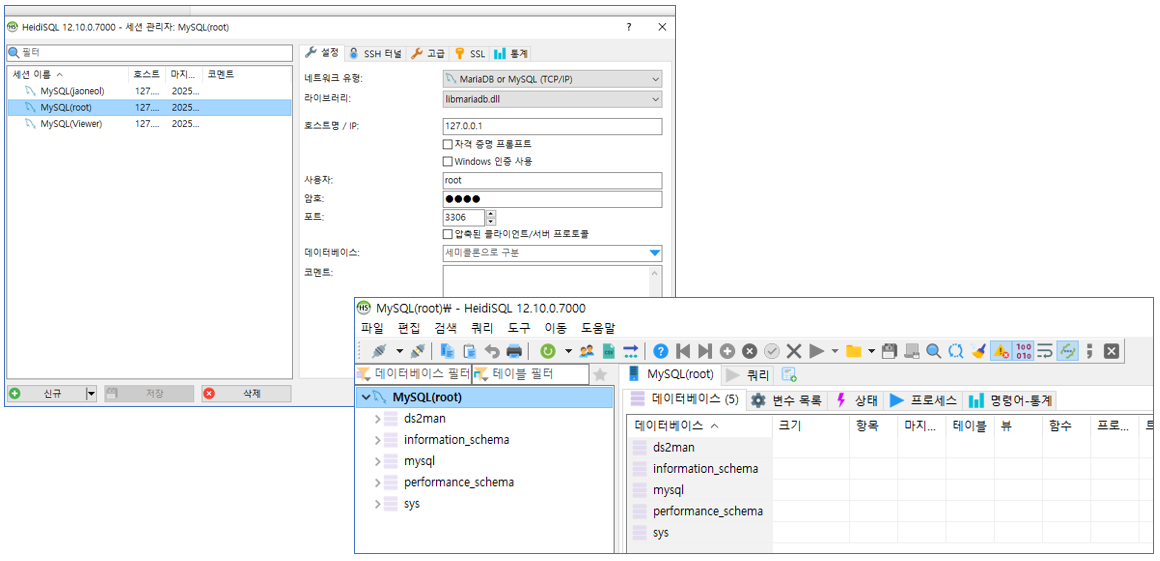Expand the information_schema tree node
1160x561 pixels.
click(377, 440)
